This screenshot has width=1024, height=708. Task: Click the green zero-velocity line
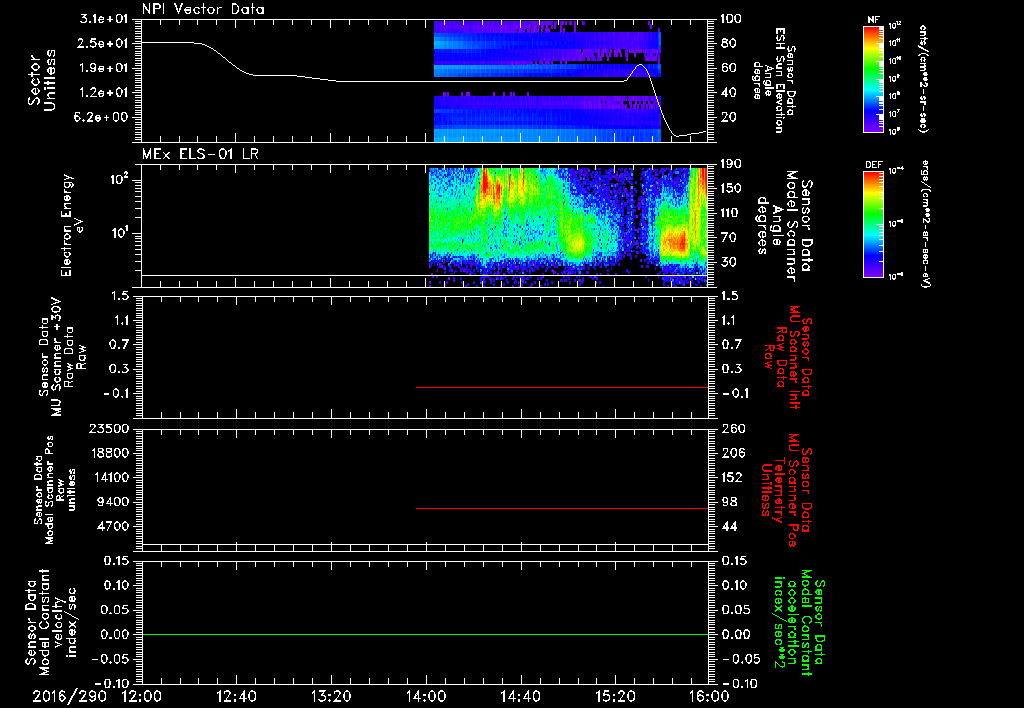coord(425,634)
